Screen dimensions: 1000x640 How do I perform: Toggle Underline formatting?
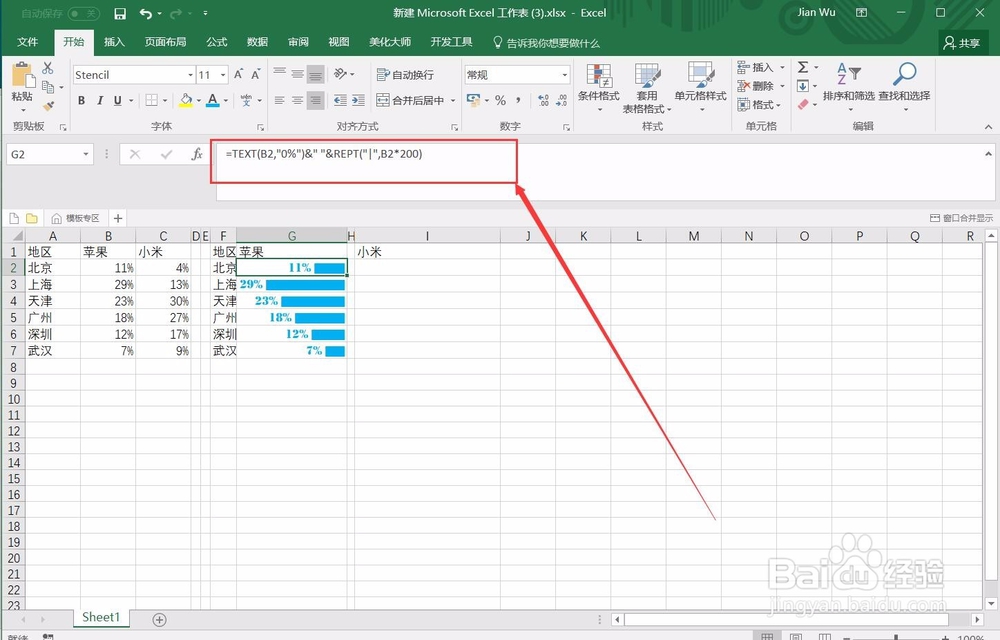click(x=117, y=100)
